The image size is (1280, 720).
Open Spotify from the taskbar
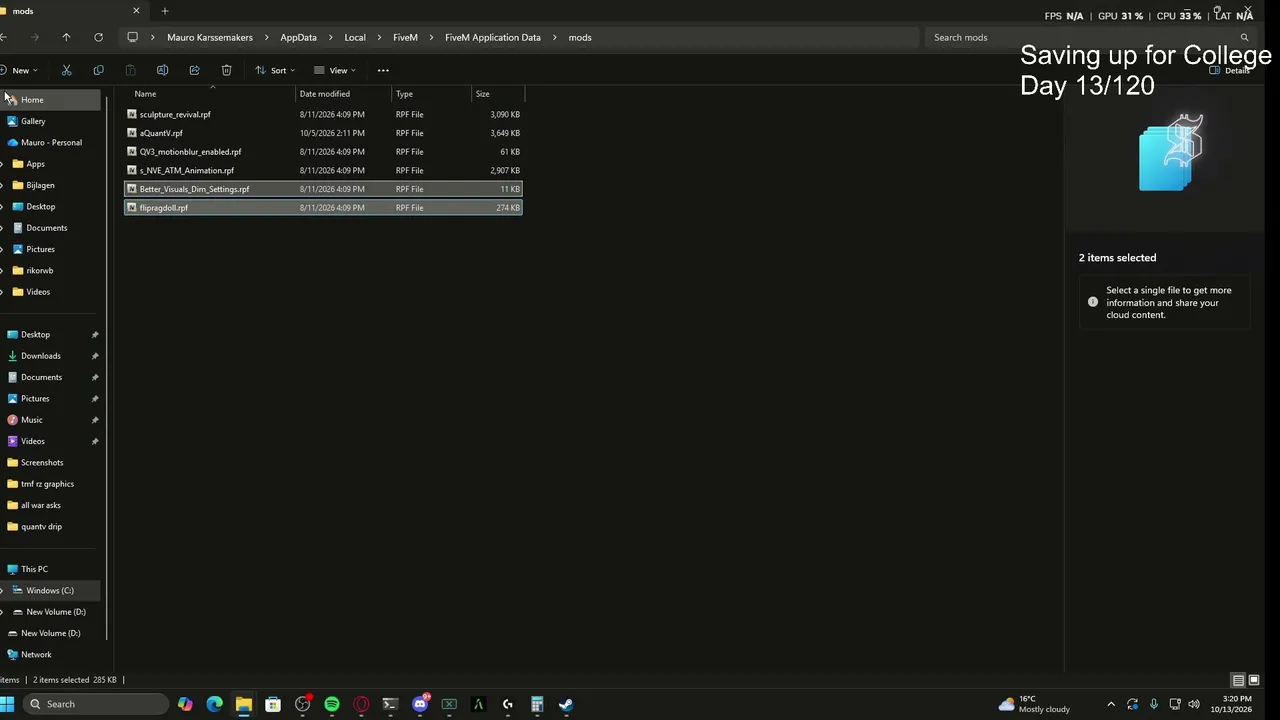332,704
